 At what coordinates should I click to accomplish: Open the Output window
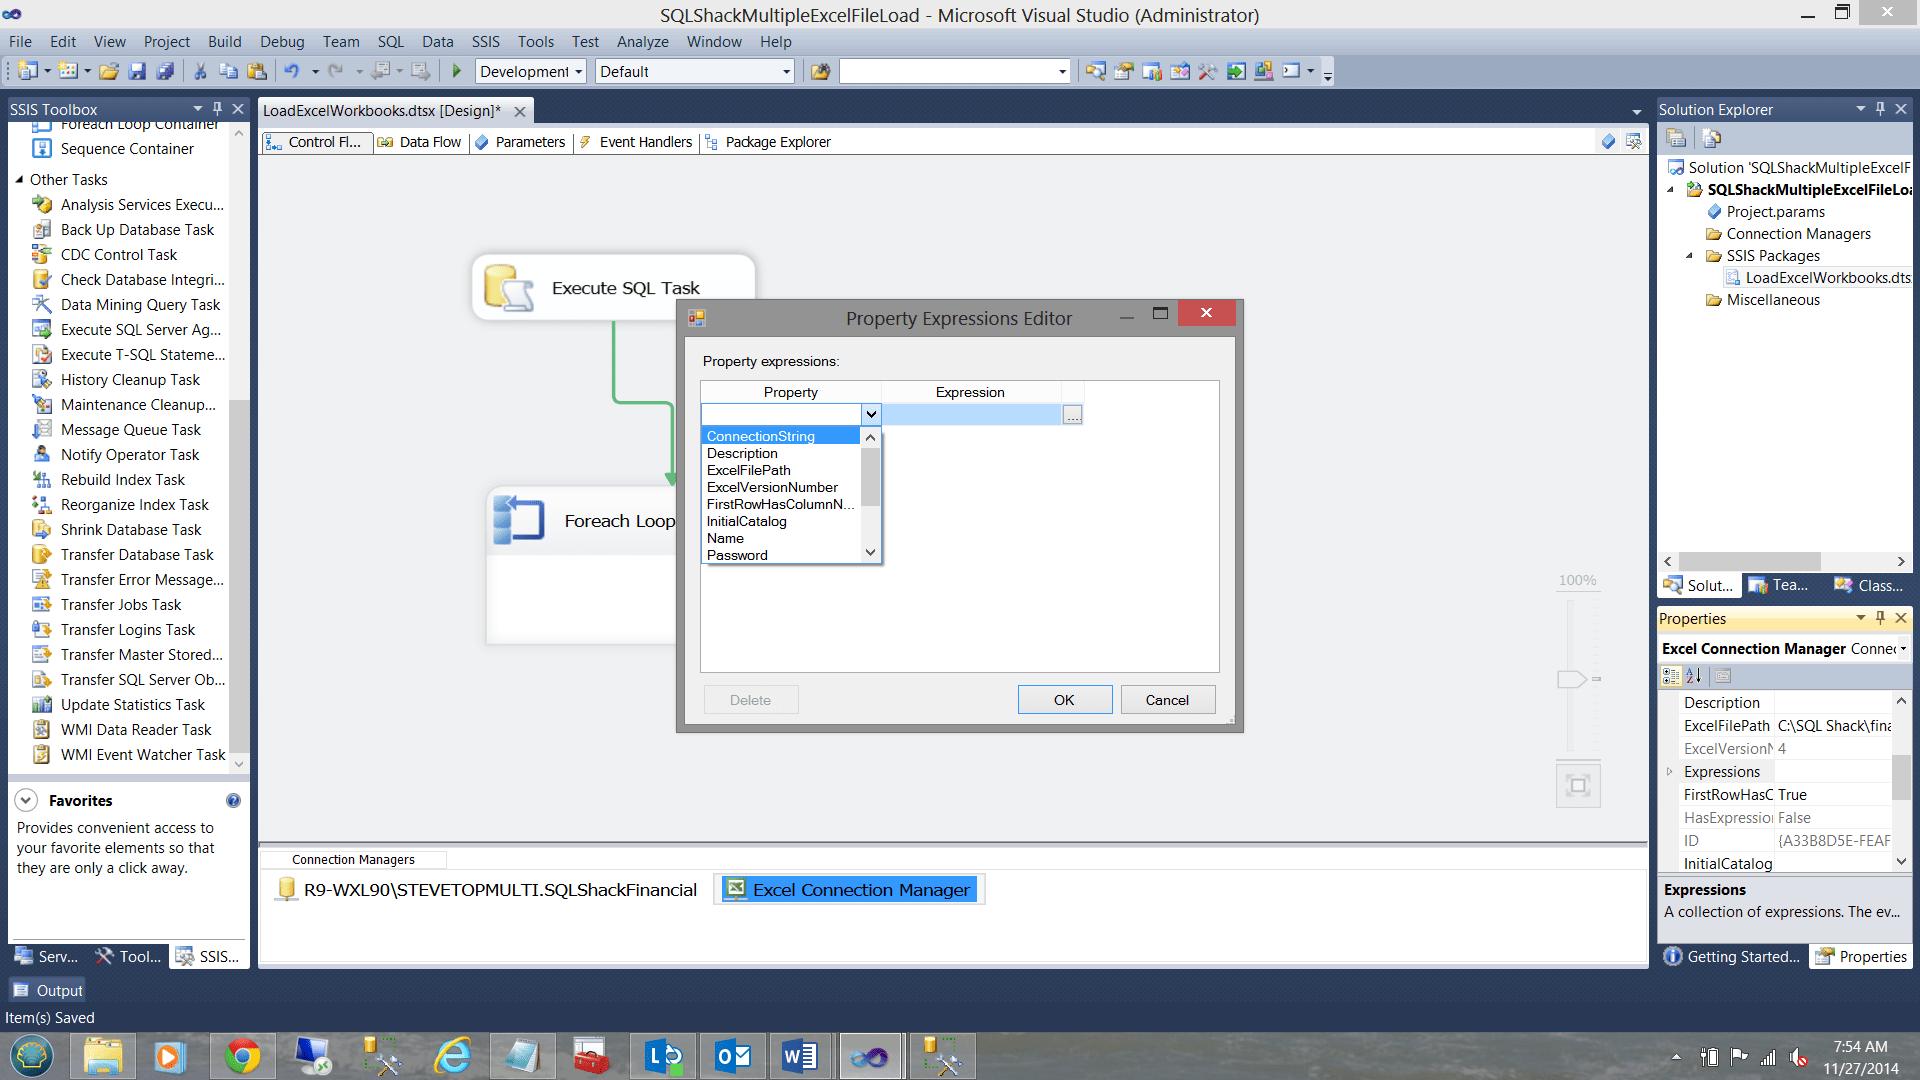(46, 989)
